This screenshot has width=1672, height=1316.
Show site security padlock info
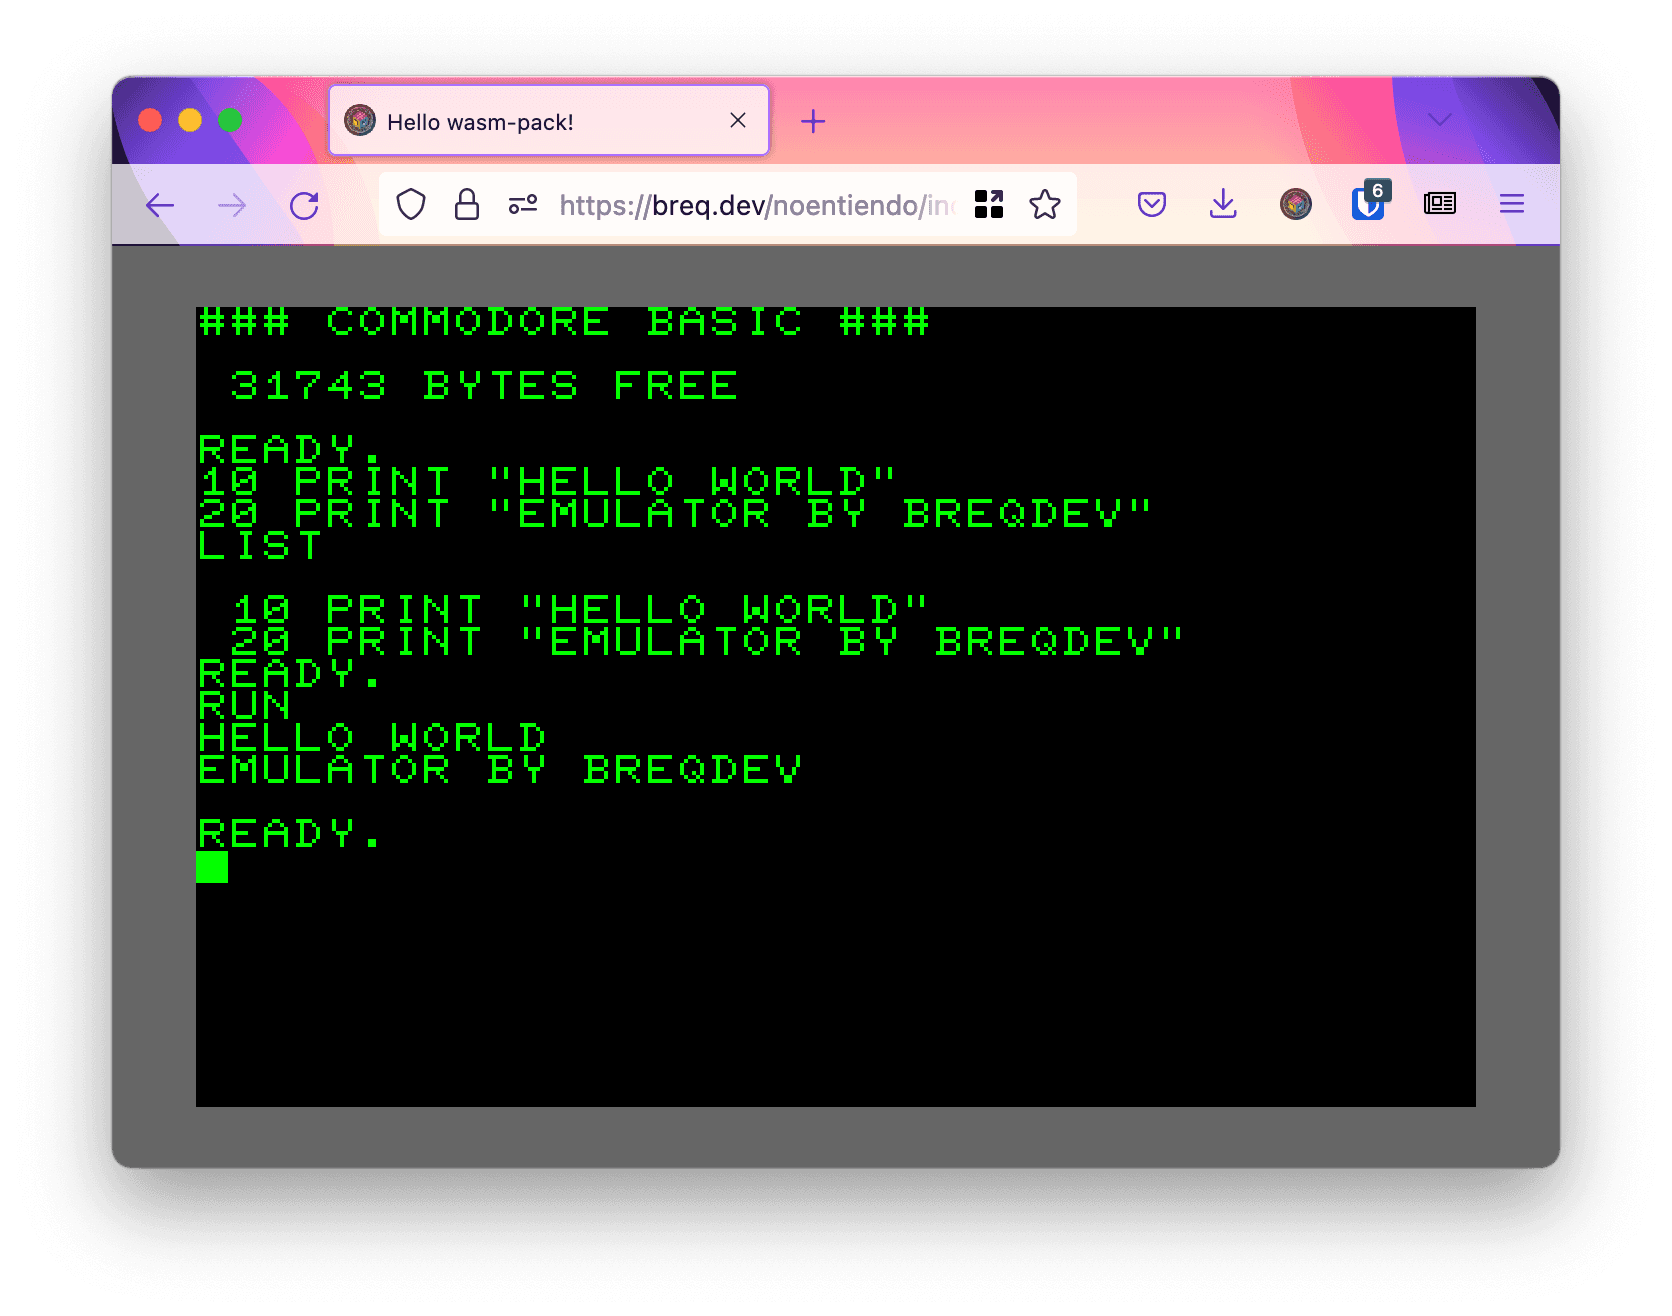click(x=466, y=205)
